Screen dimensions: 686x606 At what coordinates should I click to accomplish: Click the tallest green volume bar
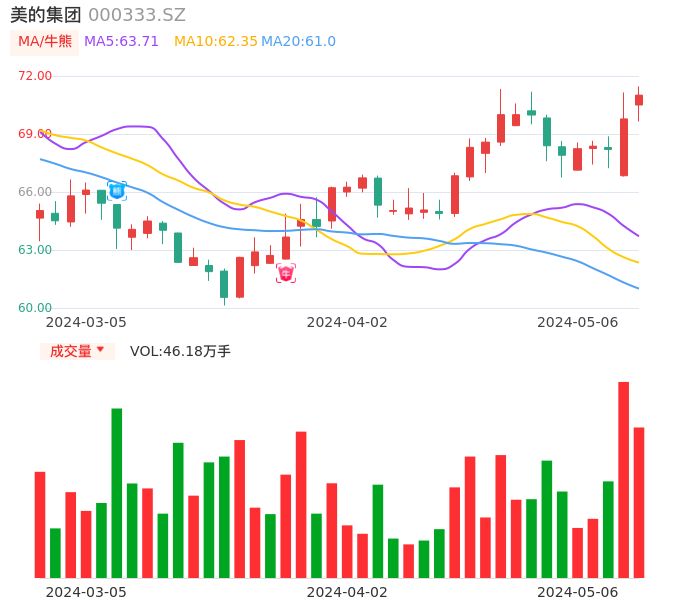tap(117, 493)
